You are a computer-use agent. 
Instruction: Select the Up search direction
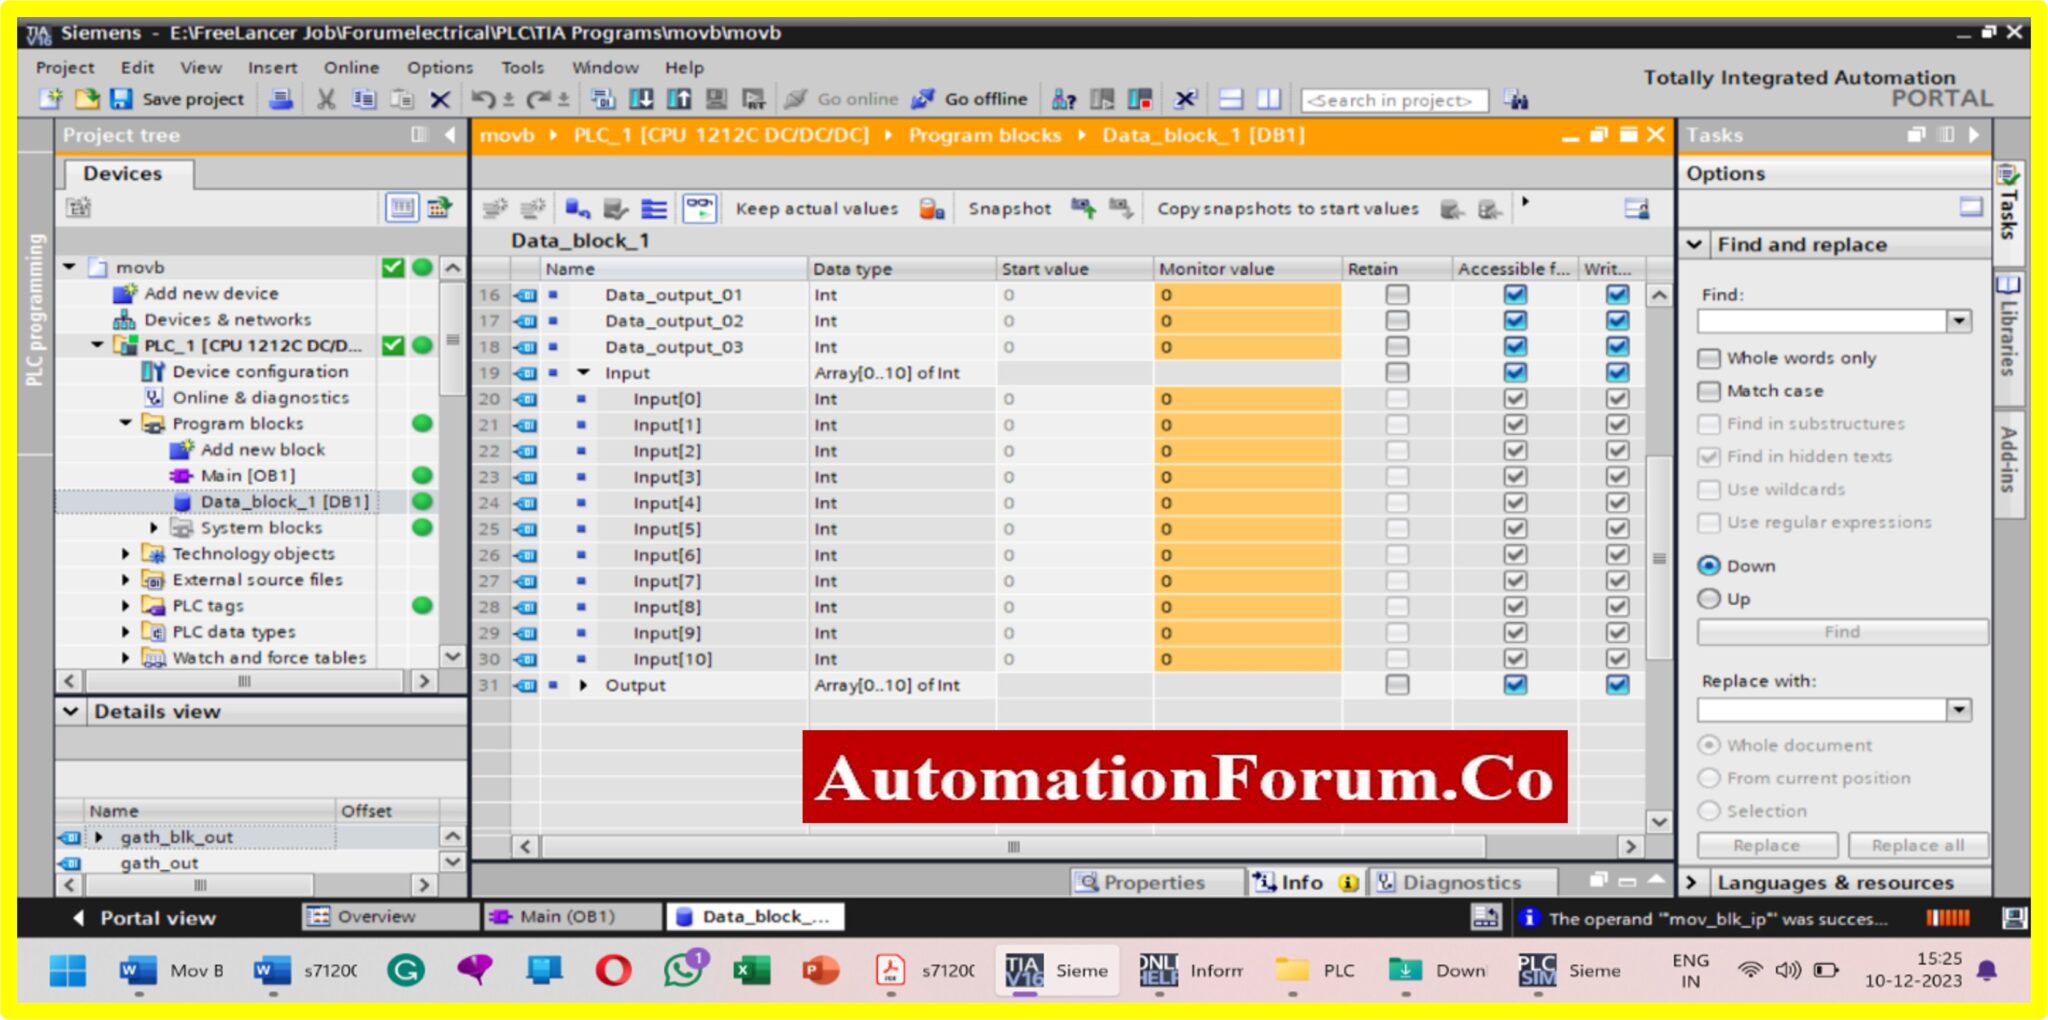pyautogui.click(x=1711, y=598)
